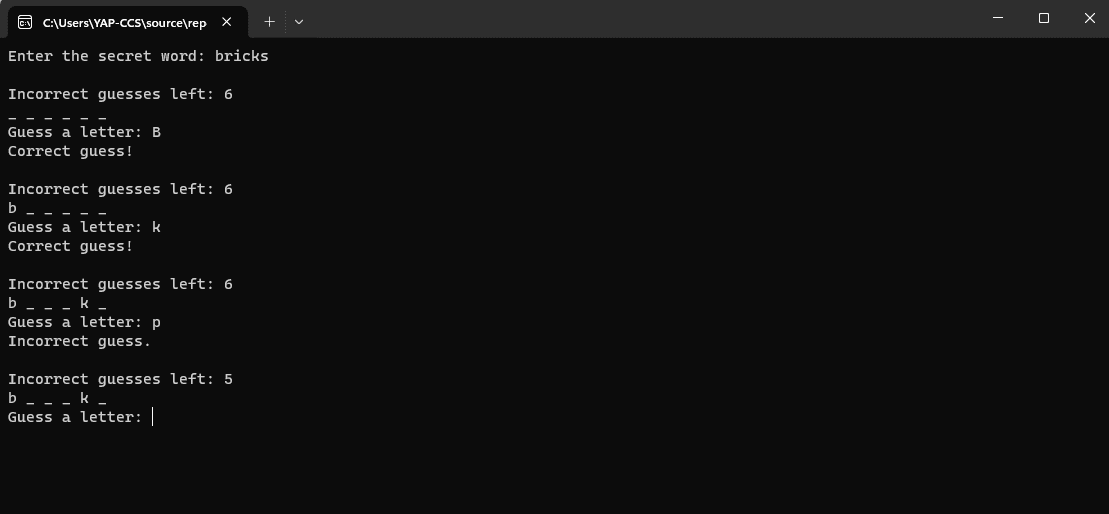
Task: Close the C:\Users\YAP-CCS\source\rep tab
Action: tap(226, 22)
